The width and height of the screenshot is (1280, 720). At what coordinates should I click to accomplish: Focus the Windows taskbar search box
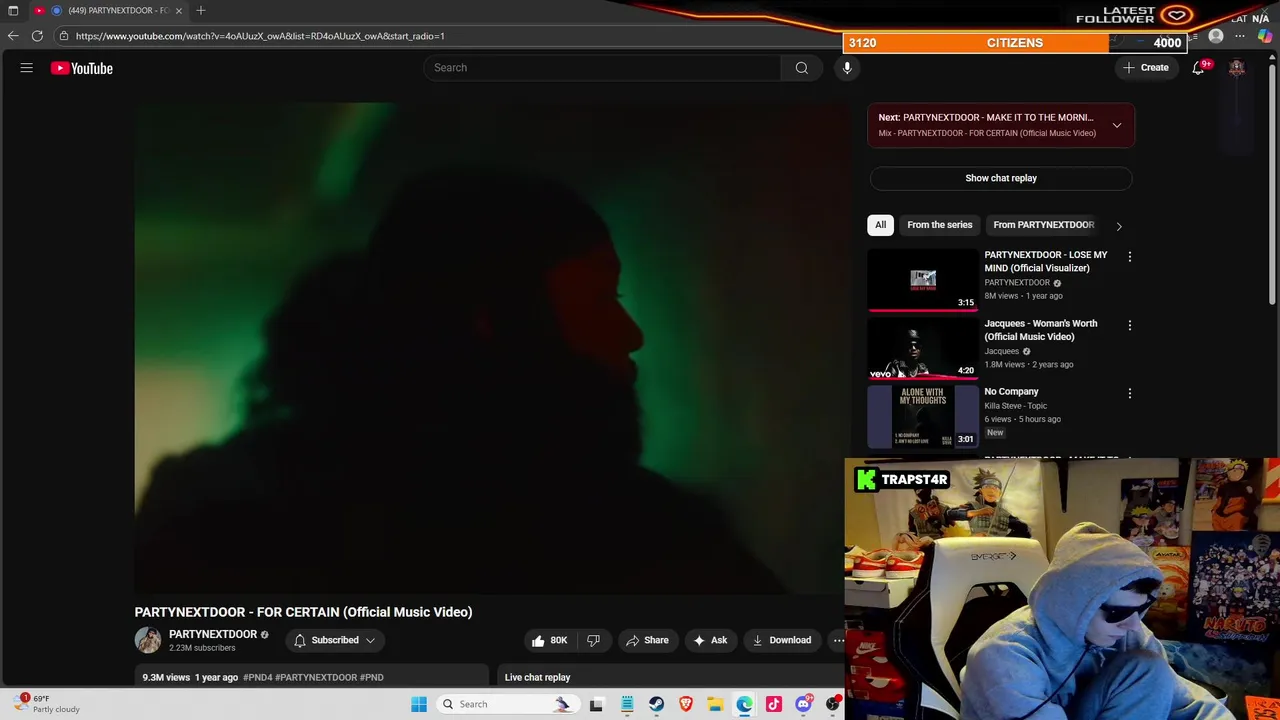pos(506,704)
